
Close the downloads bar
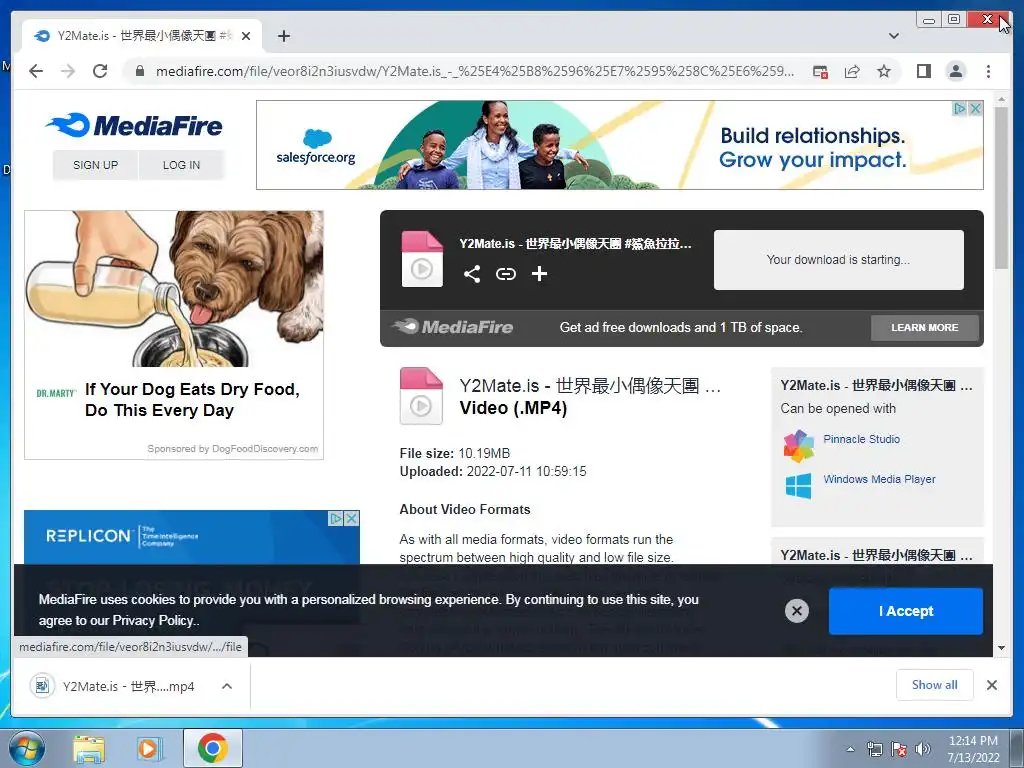pos(991,685)
